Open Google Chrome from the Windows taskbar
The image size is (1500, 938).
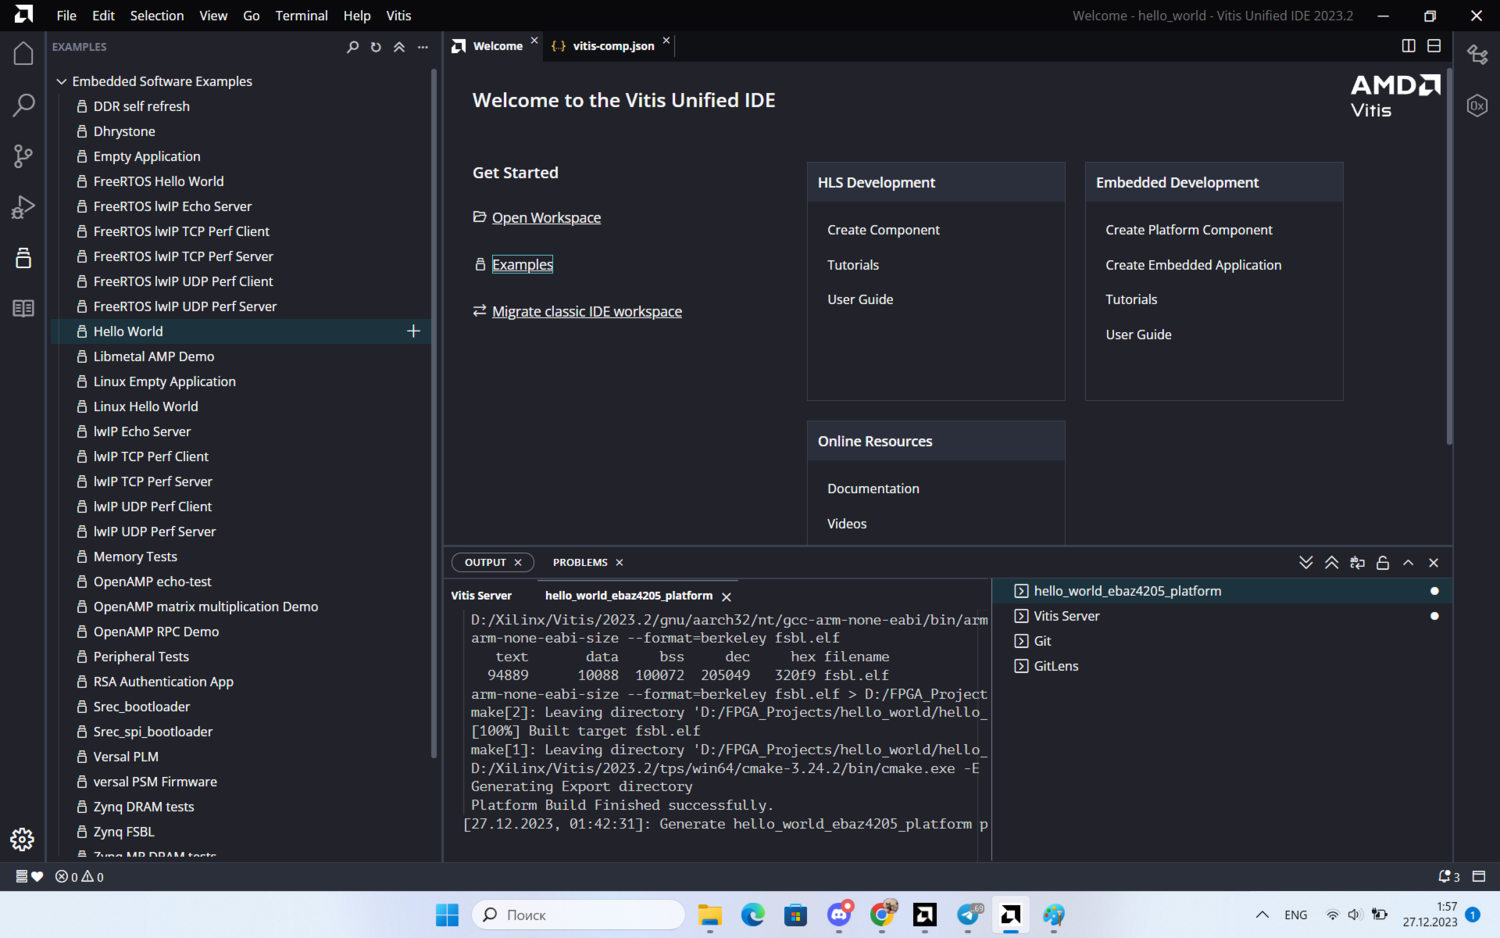(882, 914)
